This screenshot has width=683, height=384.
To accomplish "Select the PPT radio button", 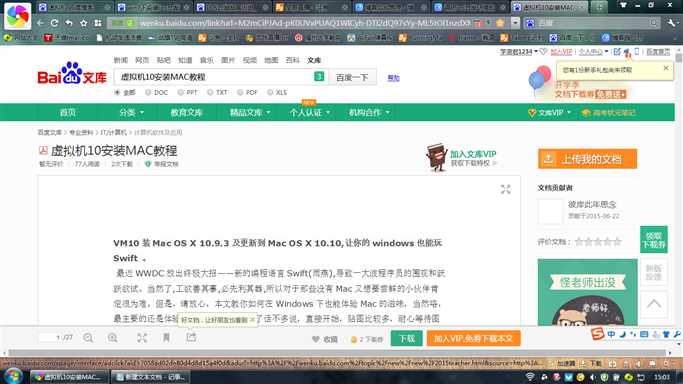I will tap(180, 92).
